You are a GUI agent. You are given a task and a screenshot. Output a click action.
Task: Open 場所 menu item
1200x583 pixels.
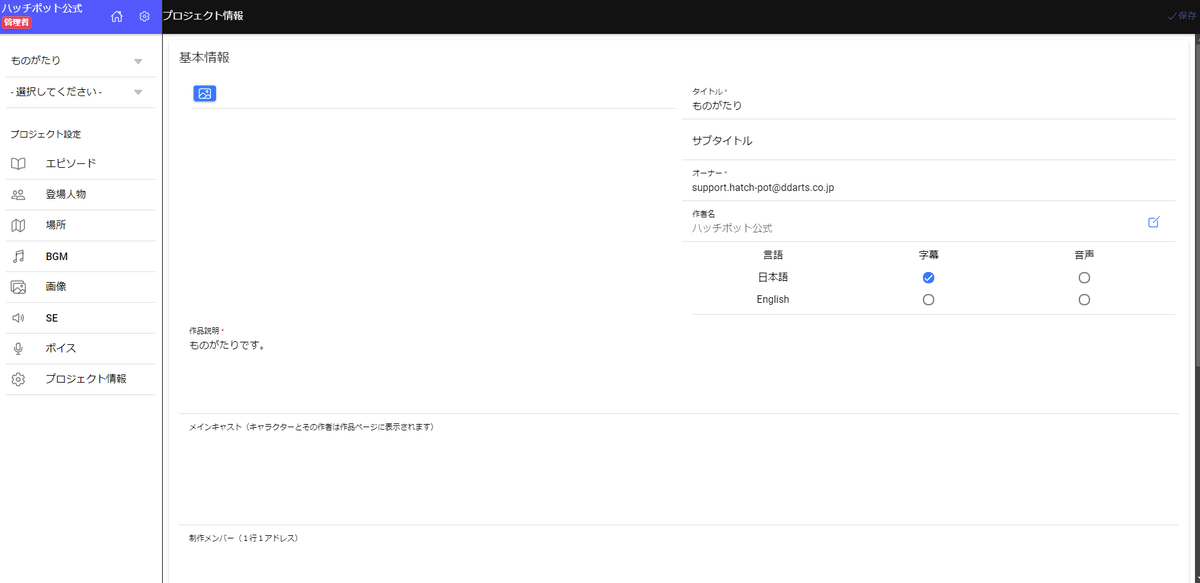click(x=81, y=225)
